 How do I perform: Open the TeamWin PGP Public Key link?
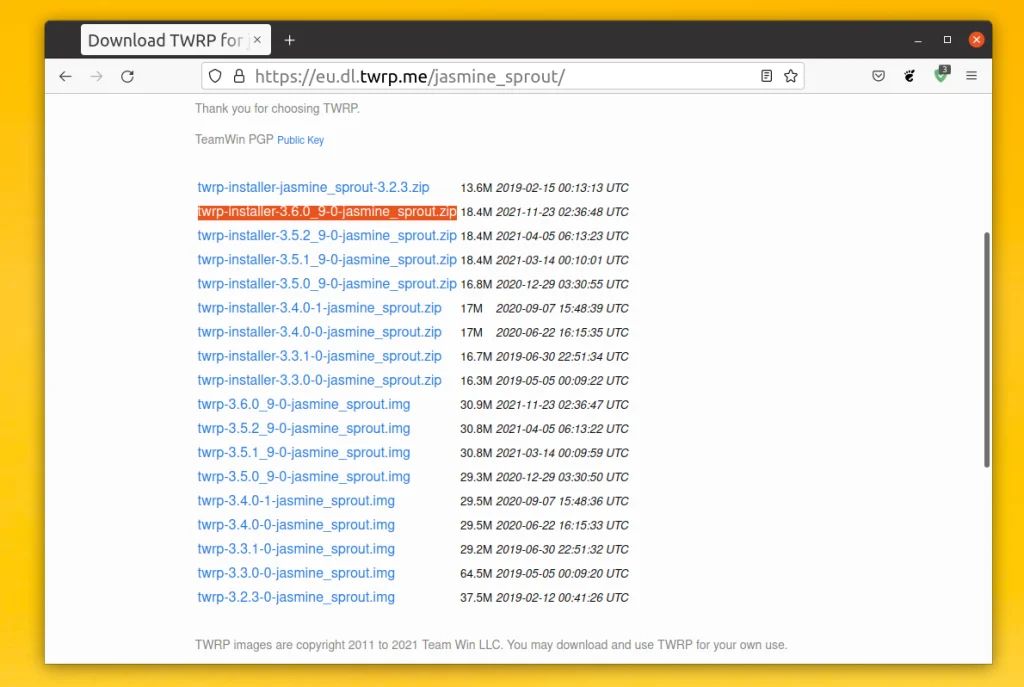pos(300,140)
